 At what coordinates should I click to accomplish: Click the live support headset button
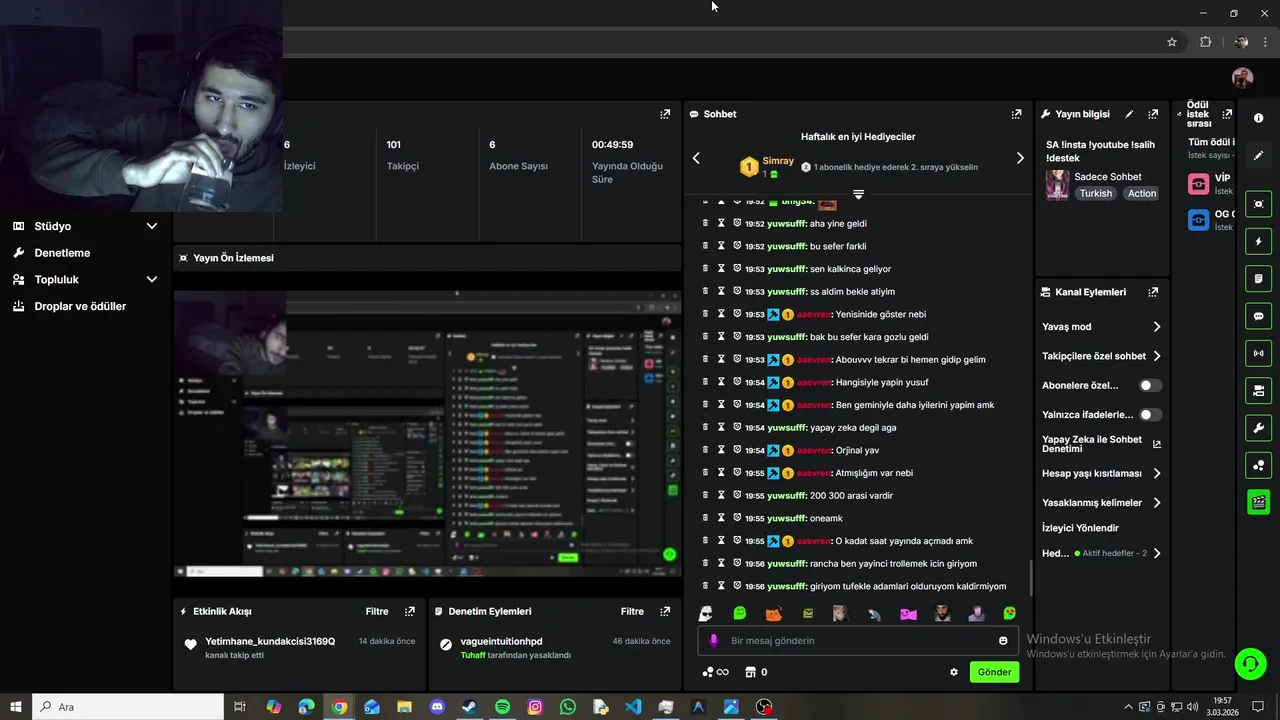point(1249,663)
